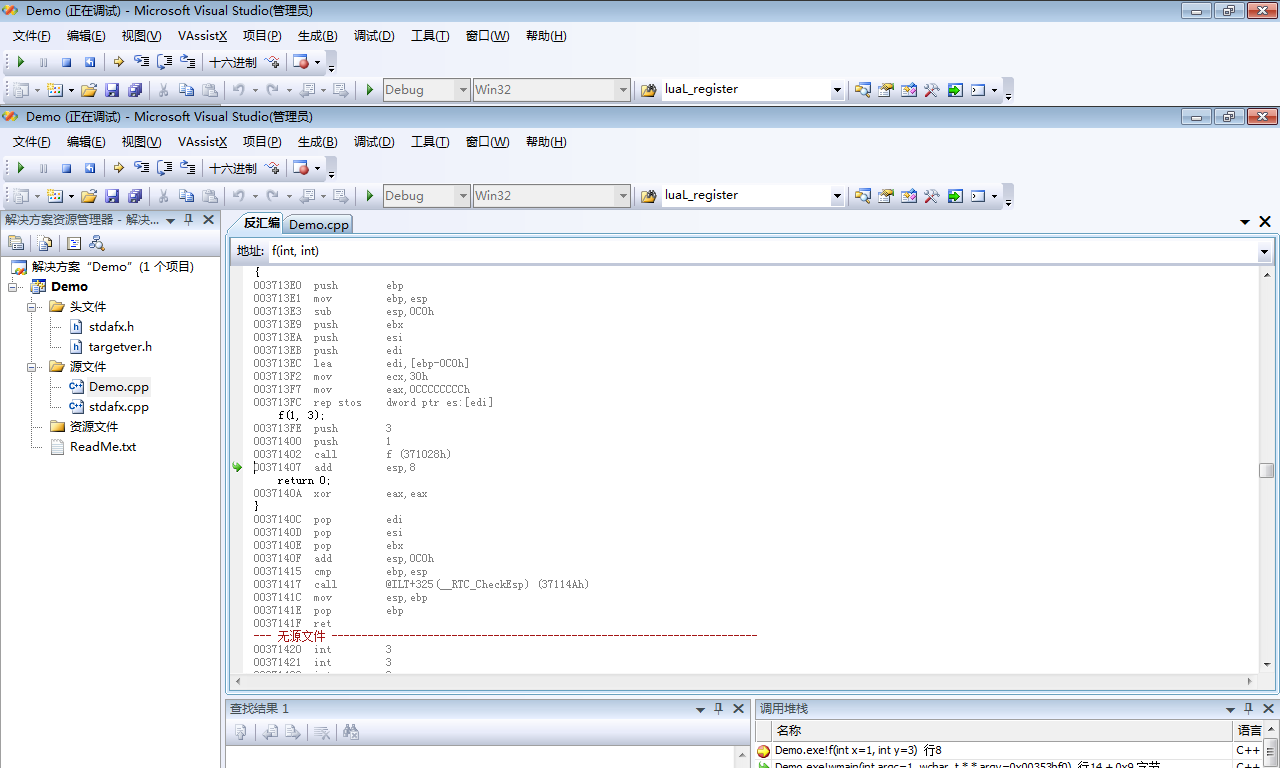Switch to the Demo.cpp tab

point(319,225)
